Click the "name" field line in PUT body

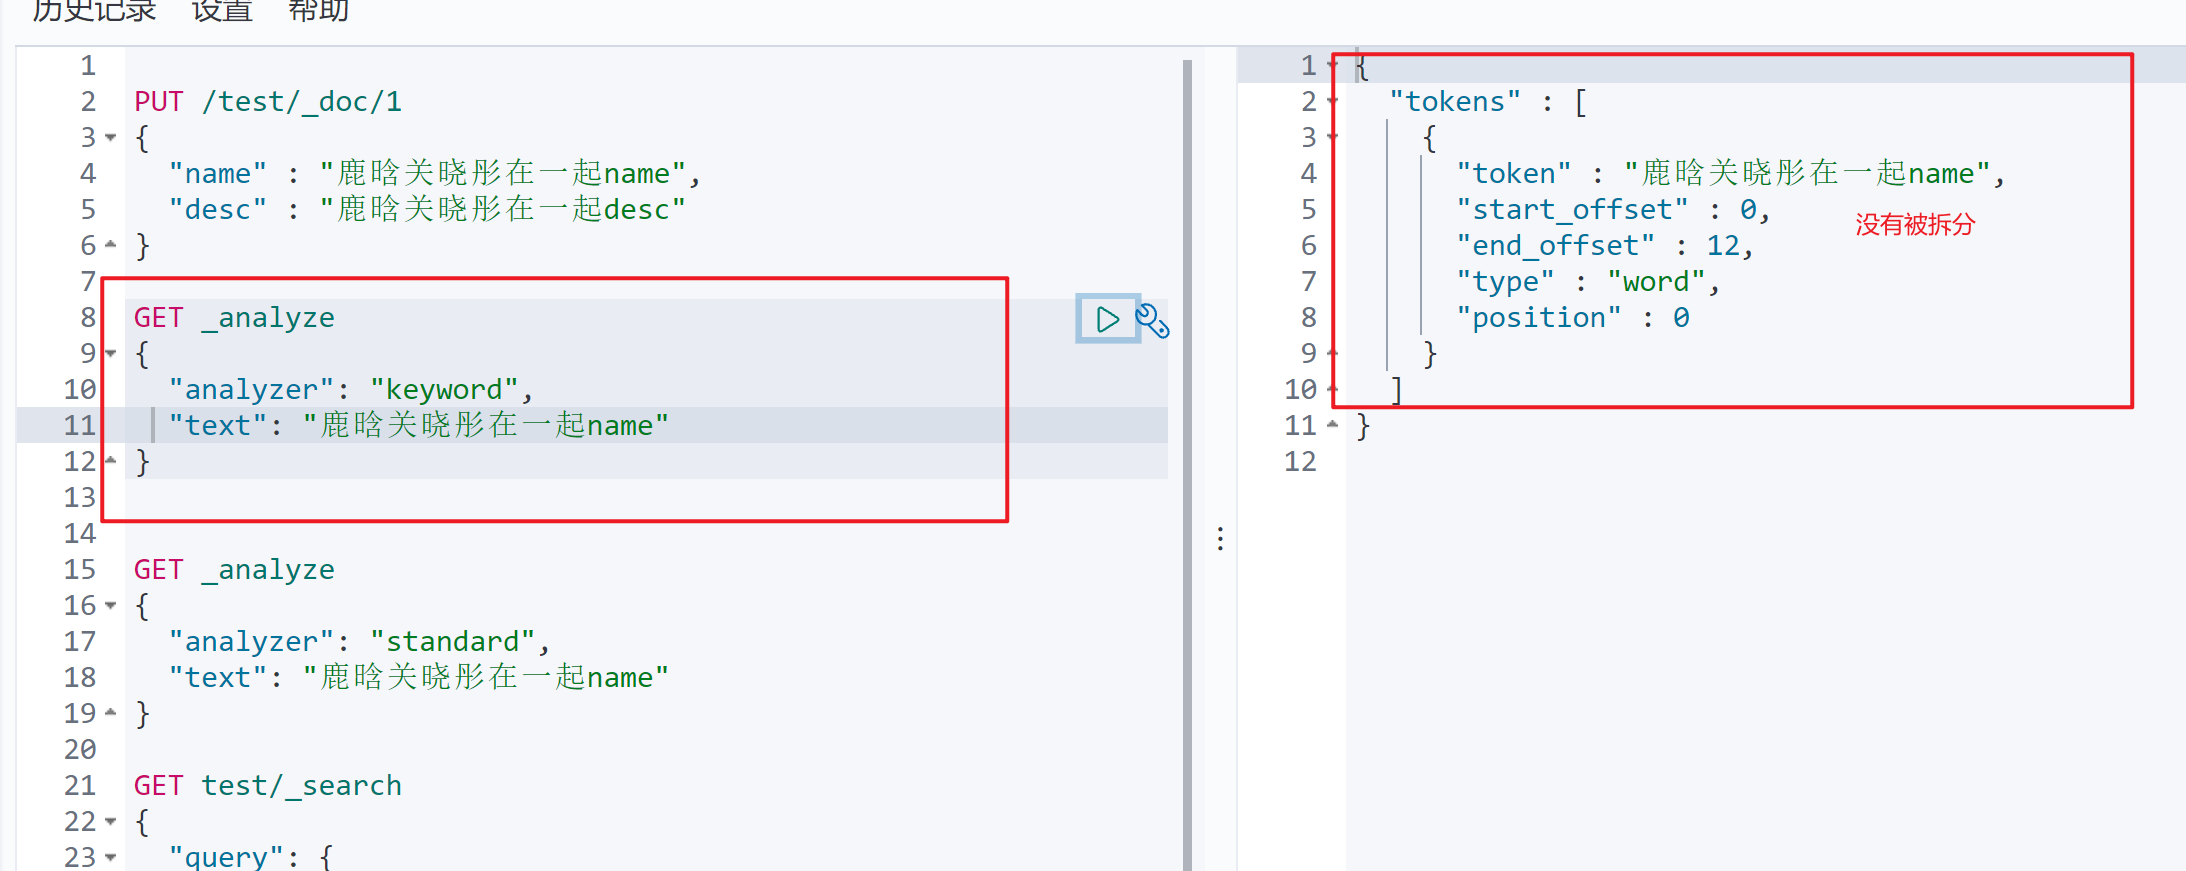[x=434, y=173]
